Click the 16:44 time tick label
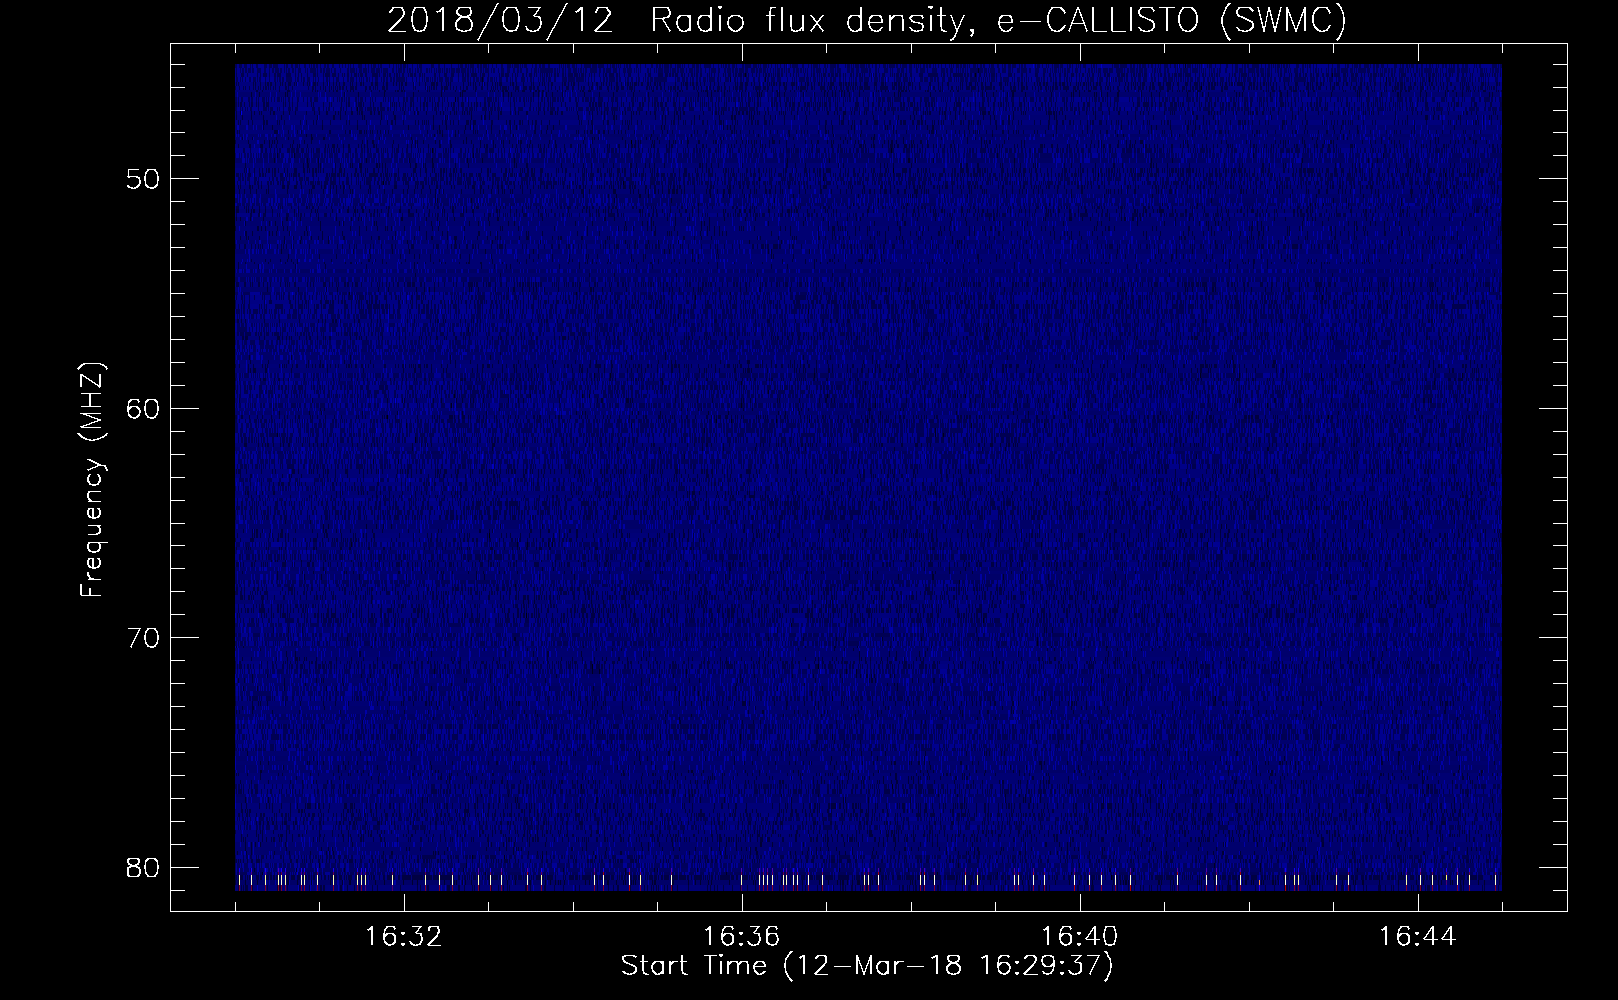Screen dimensions: 1618x1000 [1418, 937]
